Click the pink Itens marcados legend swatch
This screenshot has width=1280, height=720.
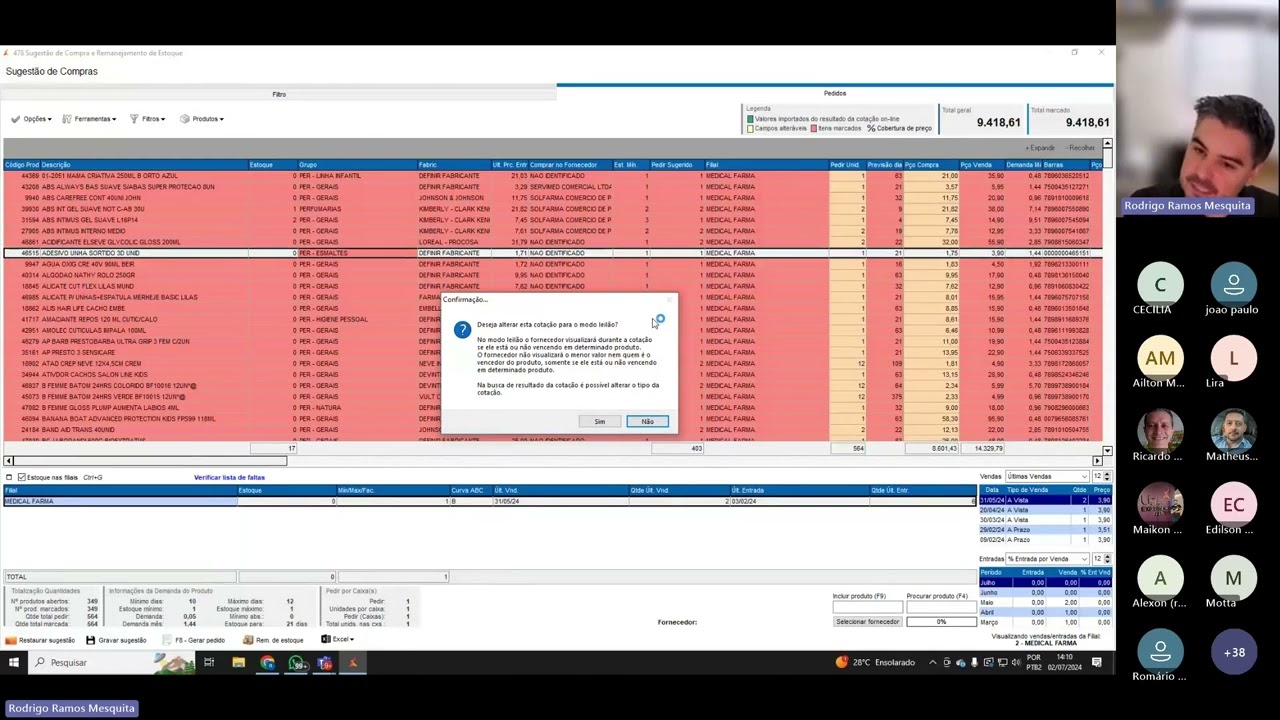coord(814,128)
